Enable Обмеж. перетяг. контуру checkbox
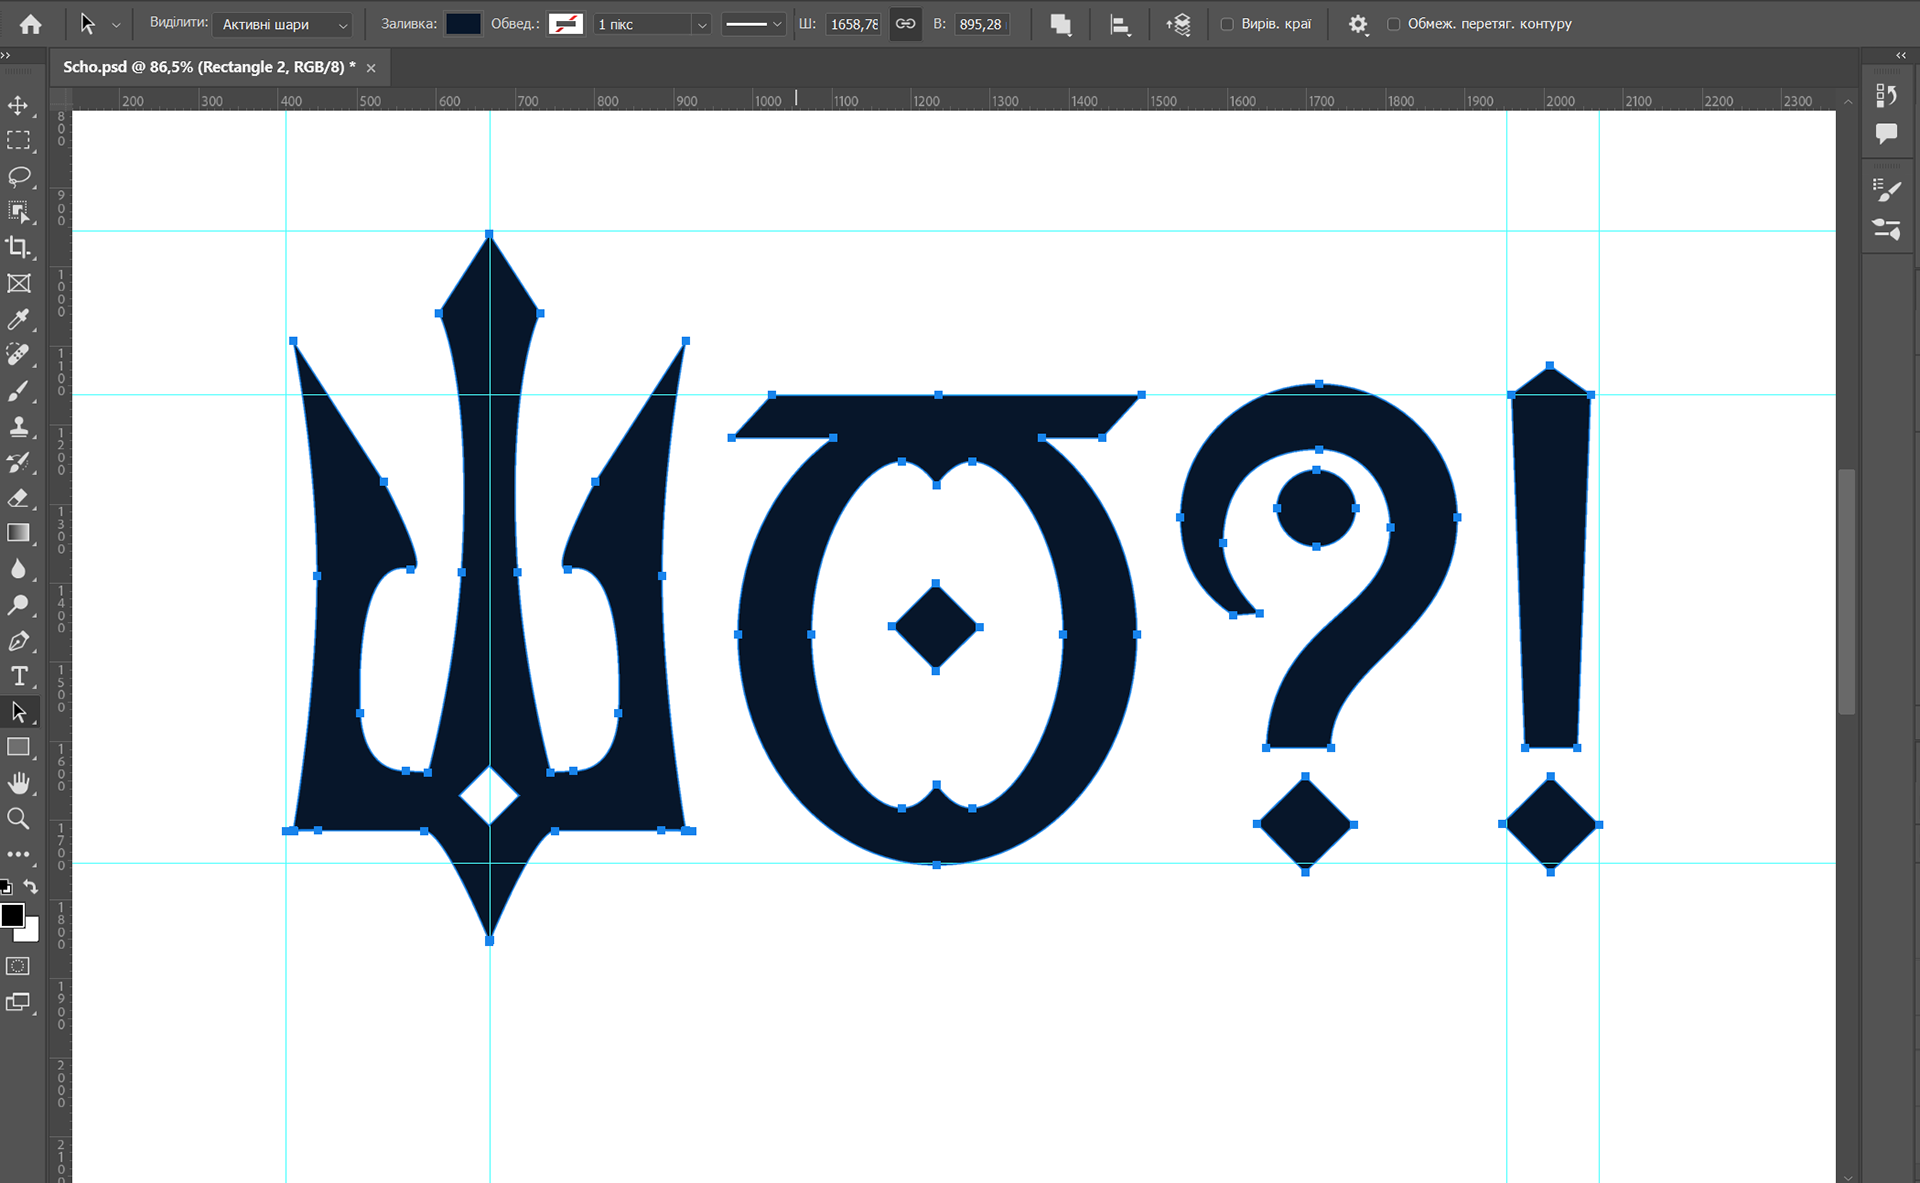This screenshot has height=1183, width=1920. 1393,24
